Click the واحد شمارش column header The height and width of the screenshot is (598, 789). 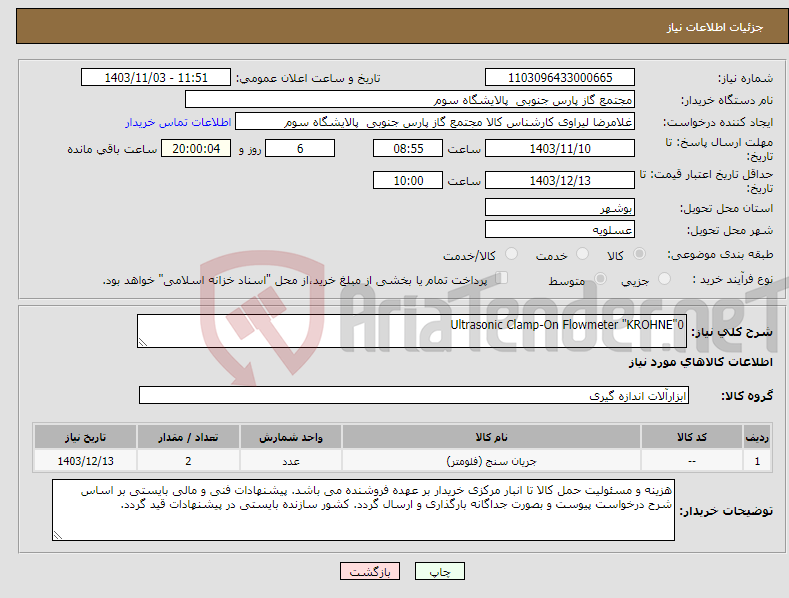291,437
